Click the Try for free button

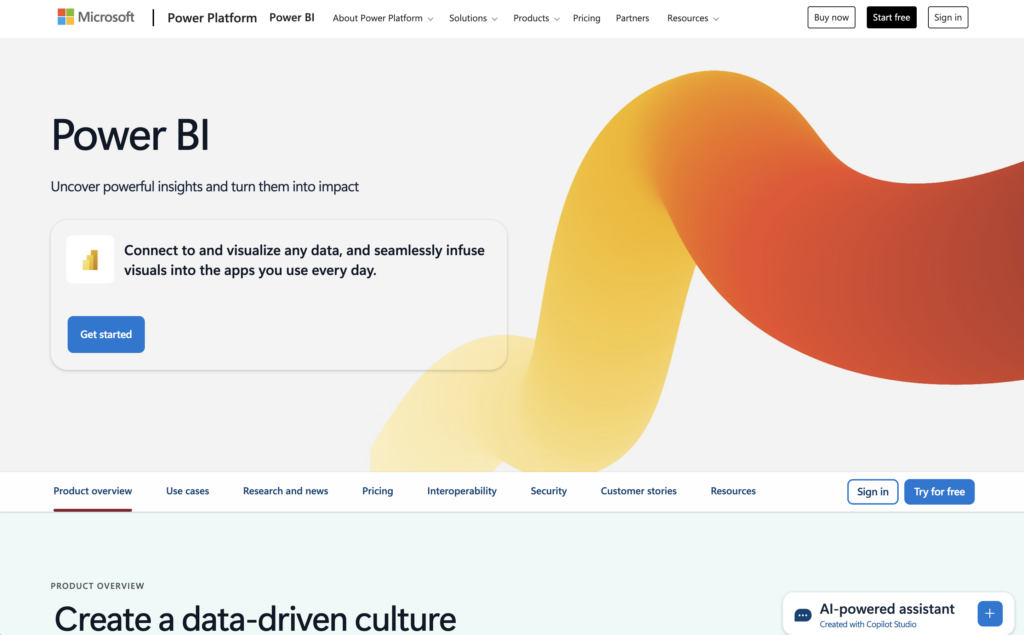pos(939,492)
